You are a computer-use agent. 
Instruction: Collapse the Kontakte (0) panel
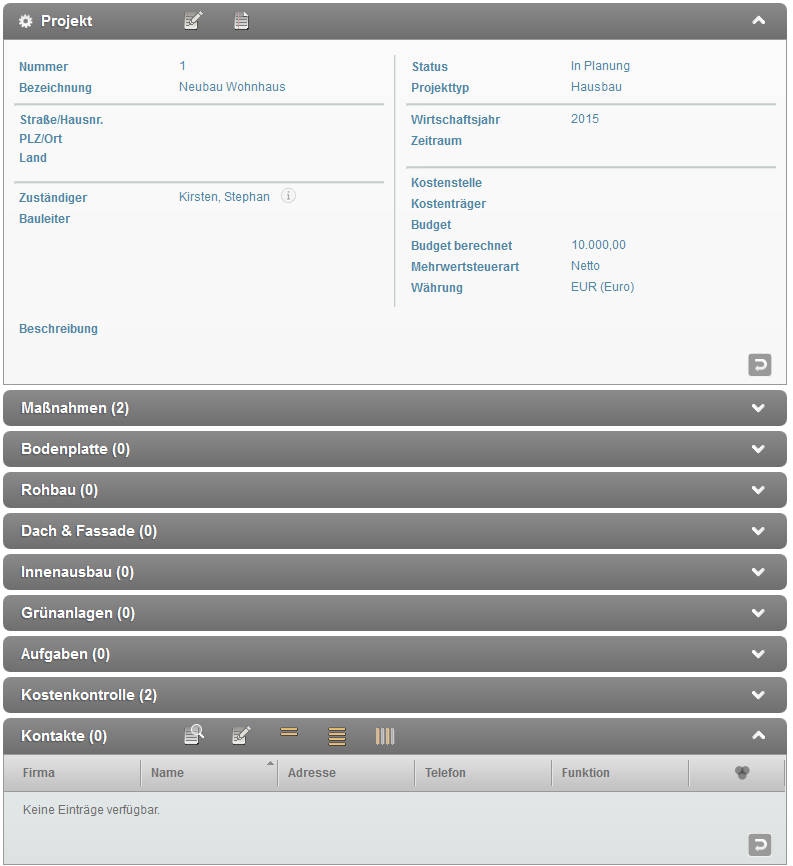[x=758, y=736]
